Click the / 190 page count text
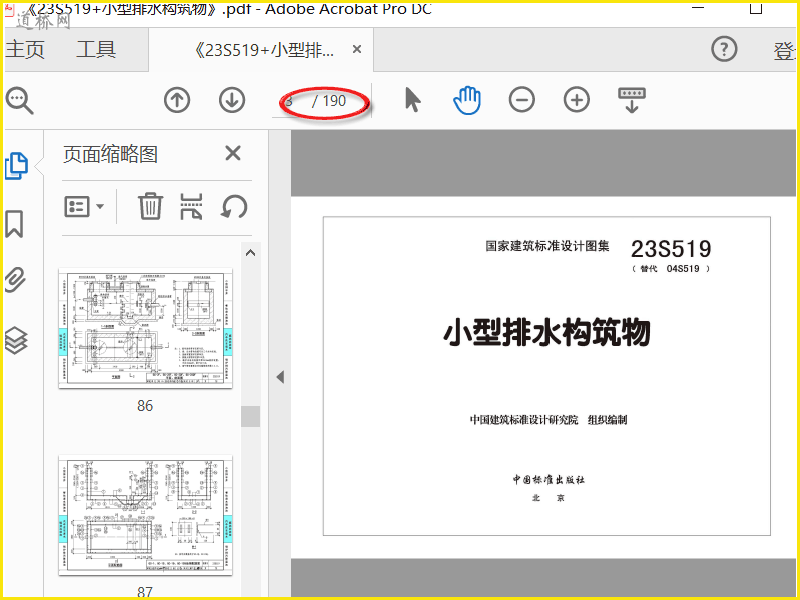 click(x=329, y=101)
